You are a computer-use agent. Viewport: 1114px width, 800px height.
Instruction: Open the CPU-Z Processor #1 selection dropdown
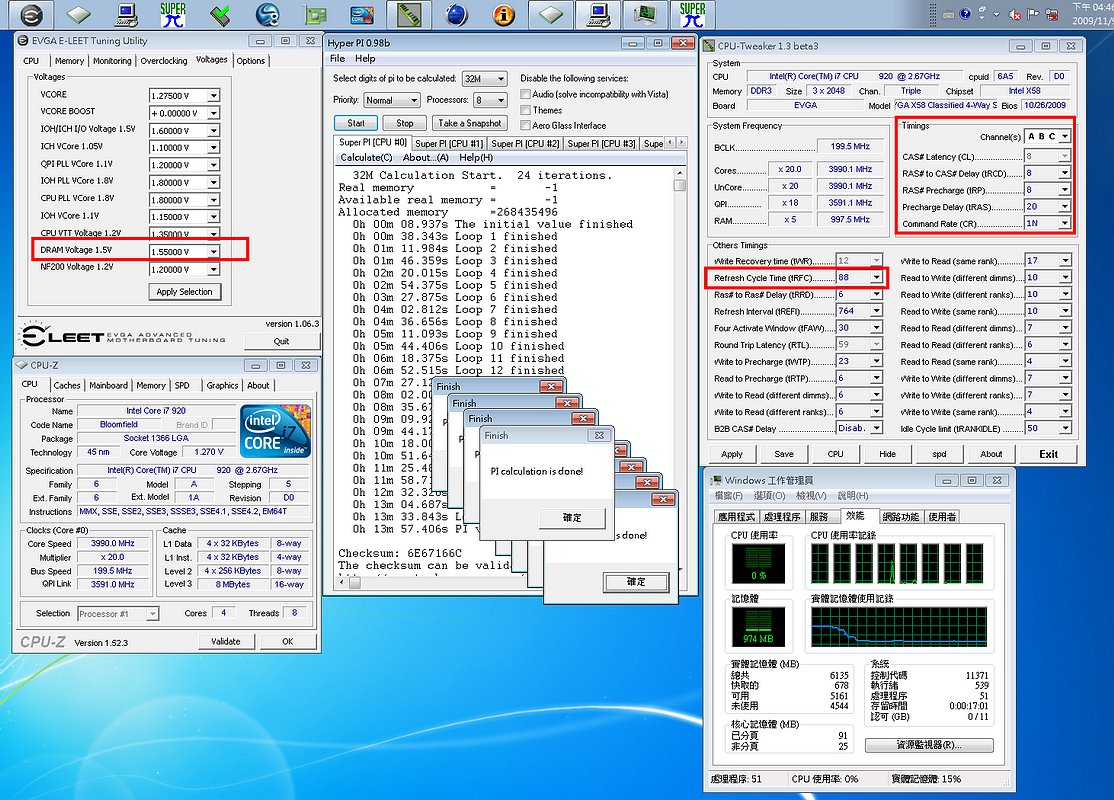152,614
